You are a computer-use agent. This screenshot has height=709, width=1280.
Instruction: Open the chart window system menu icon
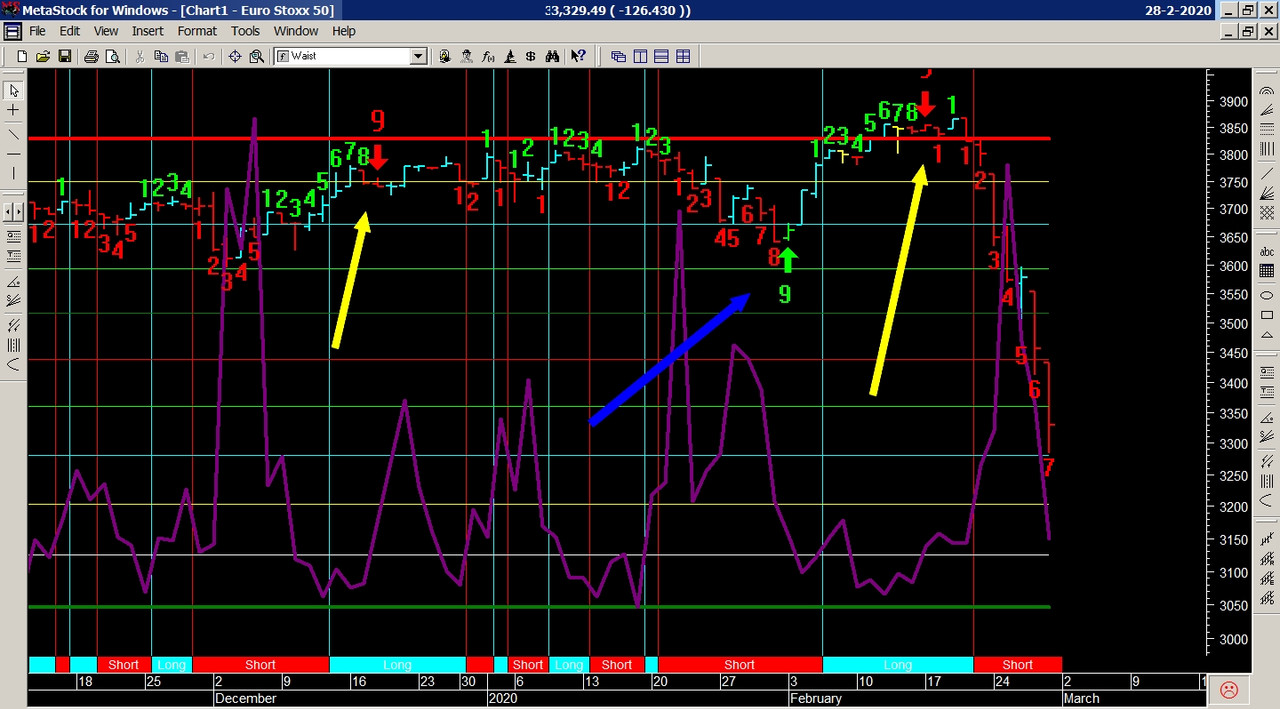[12, 31]
